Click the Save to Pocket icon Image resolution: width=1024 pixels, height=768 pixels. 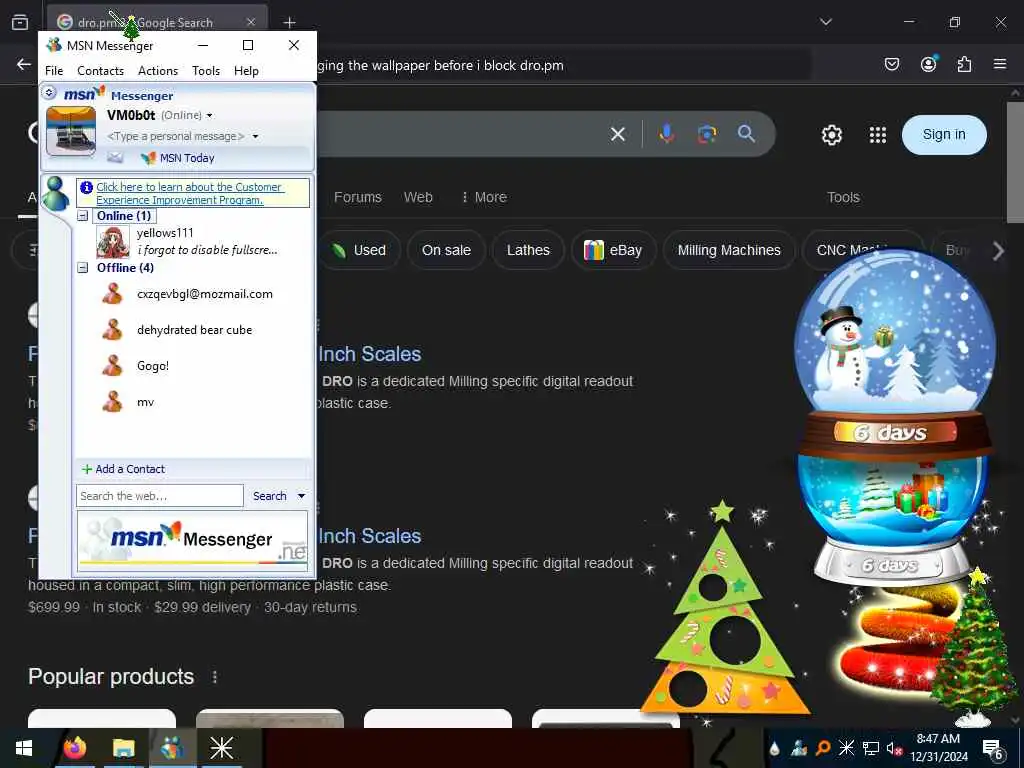[892, 64]
